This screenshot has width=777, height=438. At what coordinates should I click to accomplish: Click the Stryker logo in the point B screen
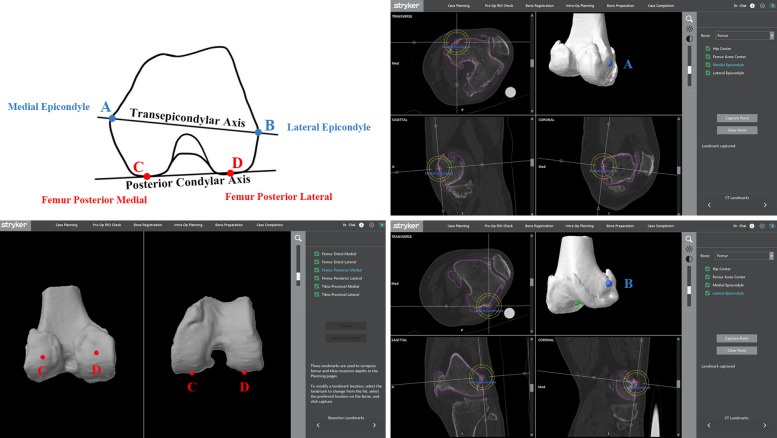[x=406, y=225]
